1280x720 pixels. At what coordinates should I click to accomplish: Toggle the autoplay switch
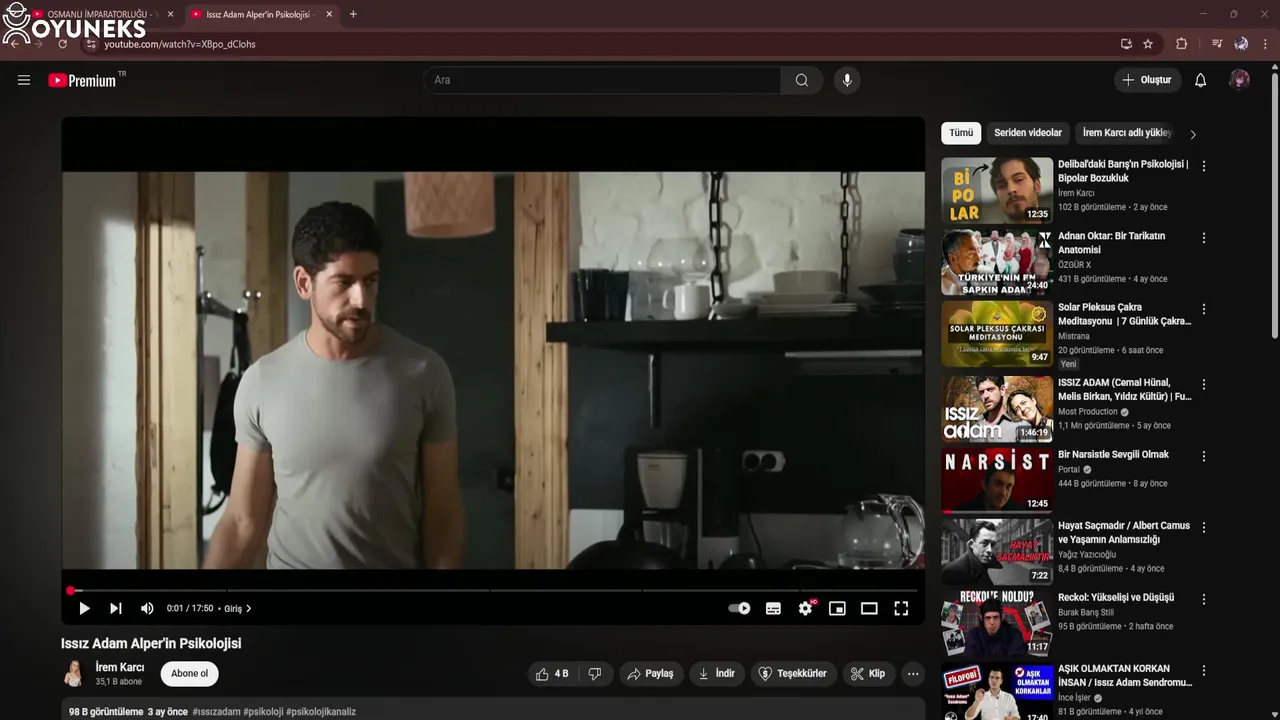tap(739, 608)
